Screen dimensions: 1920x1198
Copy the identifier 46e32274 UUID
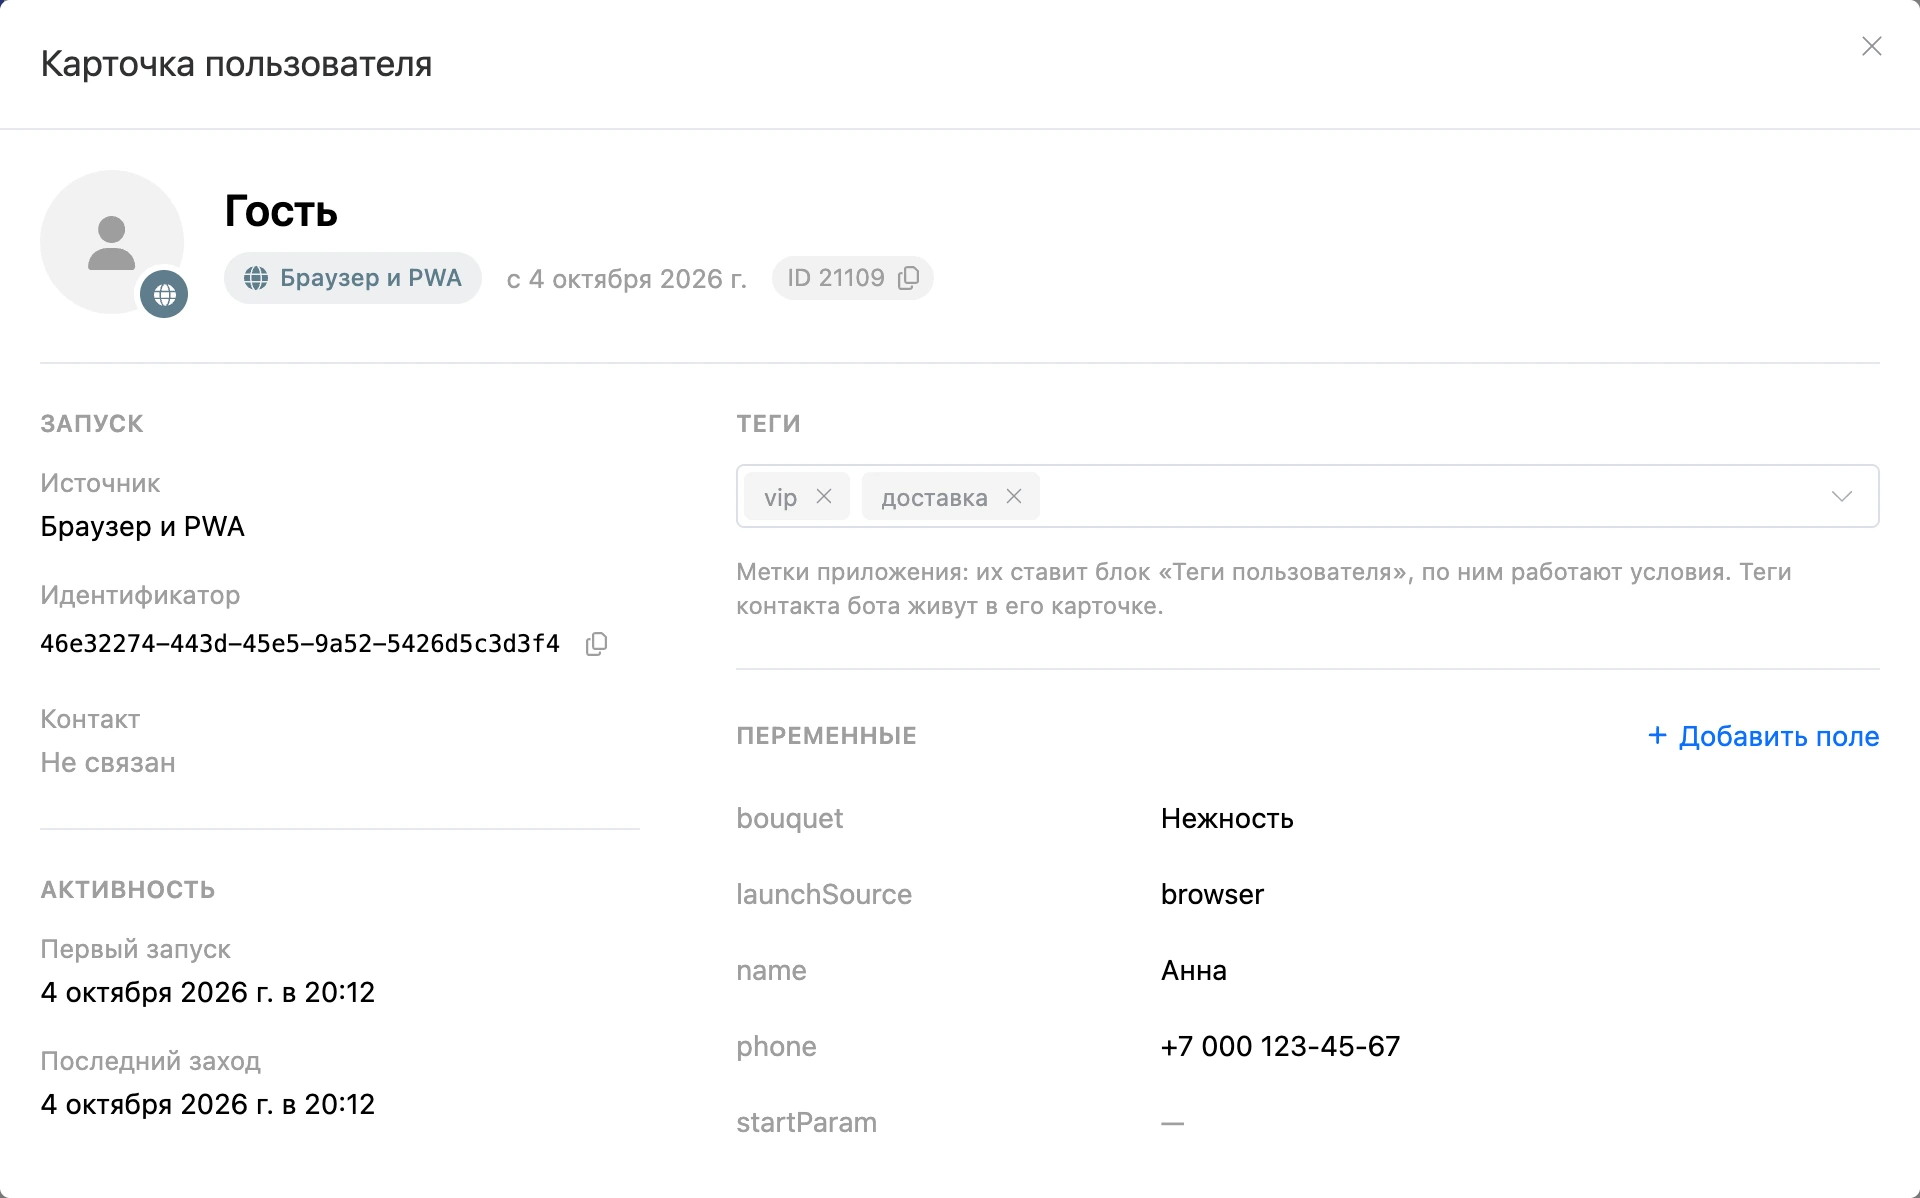596,644
